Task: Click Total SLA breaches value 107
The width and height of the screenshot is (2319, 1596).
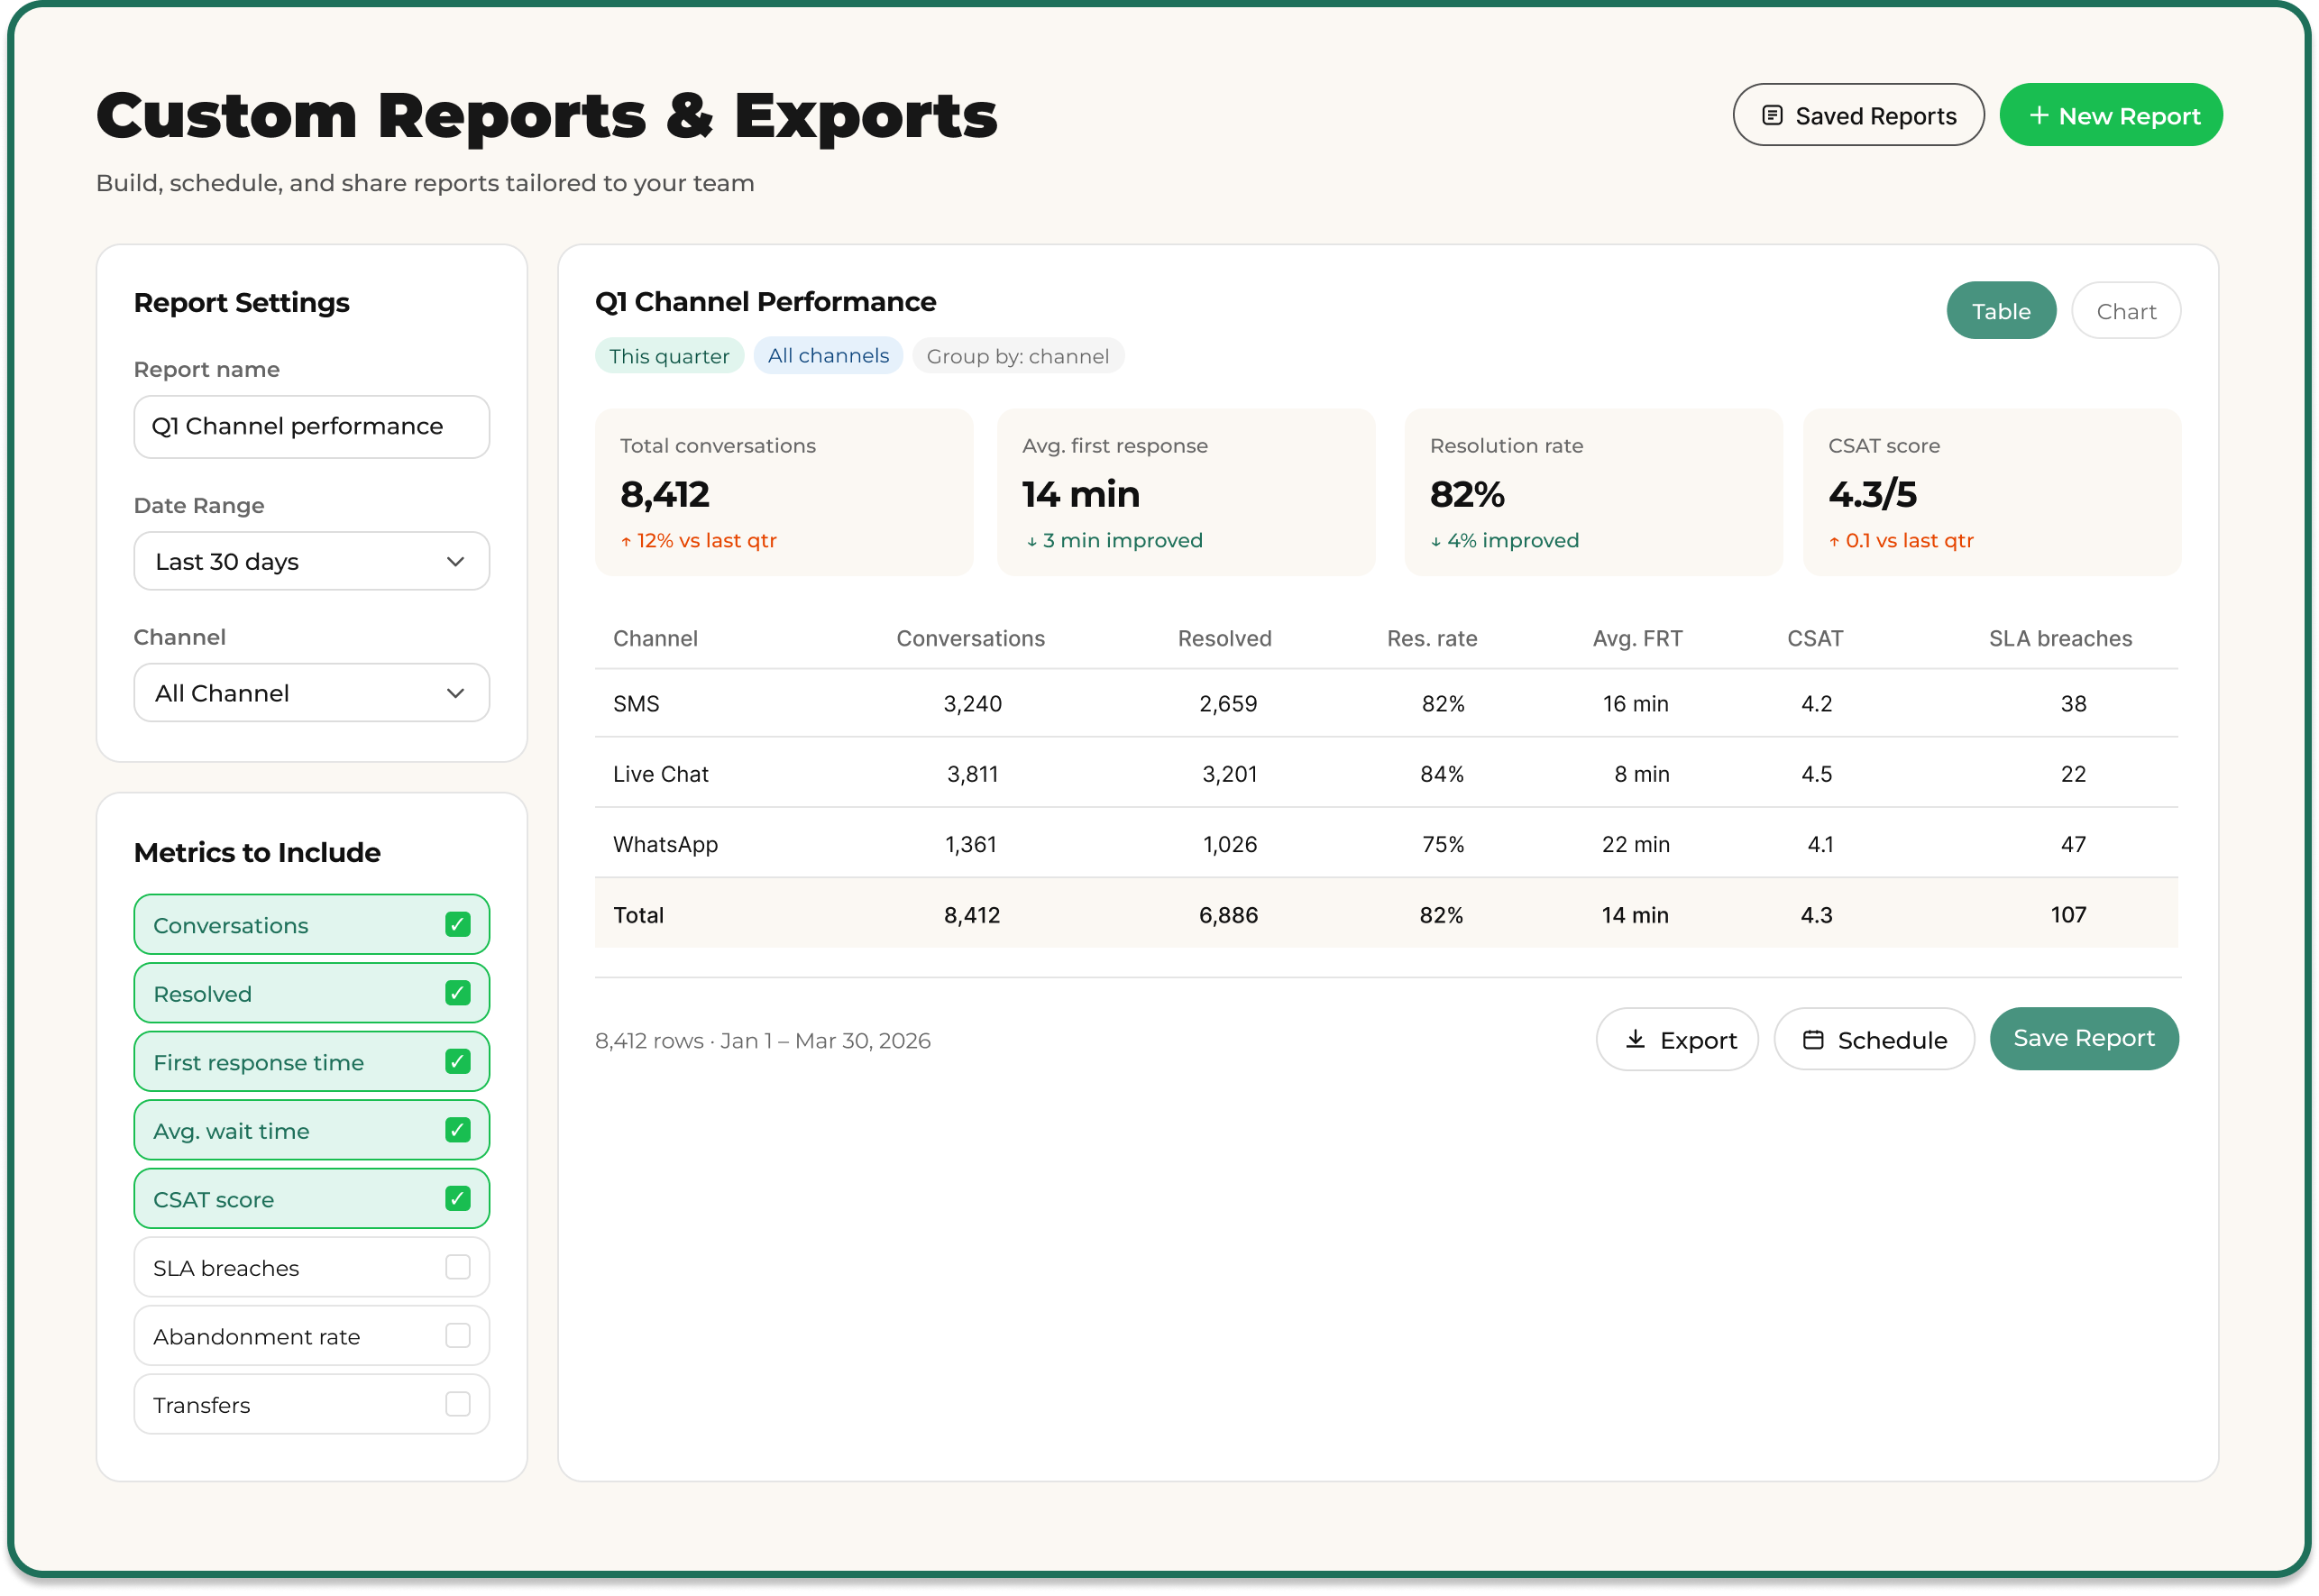Action: tap(2069, 915)
